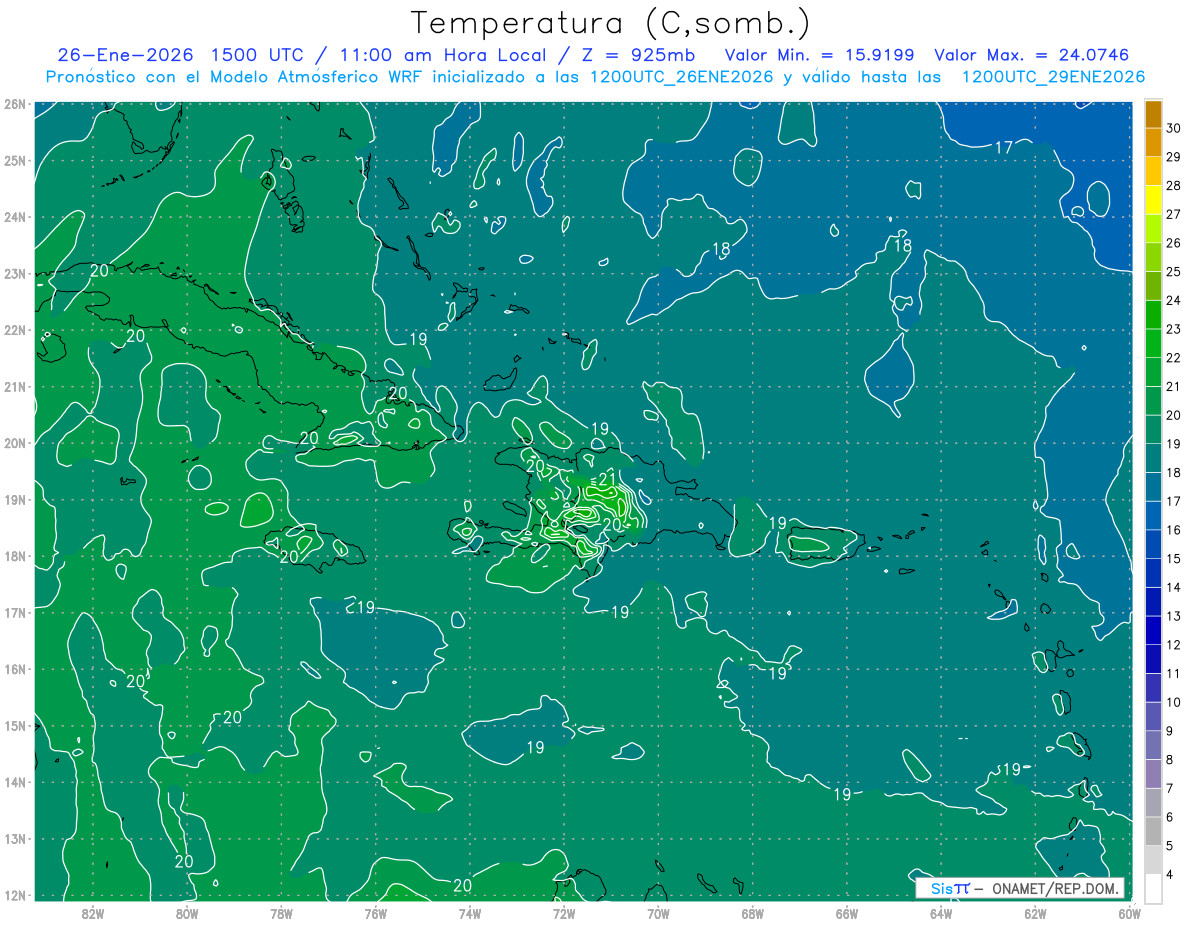Click the "12N" latitude axis label
The width and height of the screenshot is (1200, 927).
coord(15,895)
